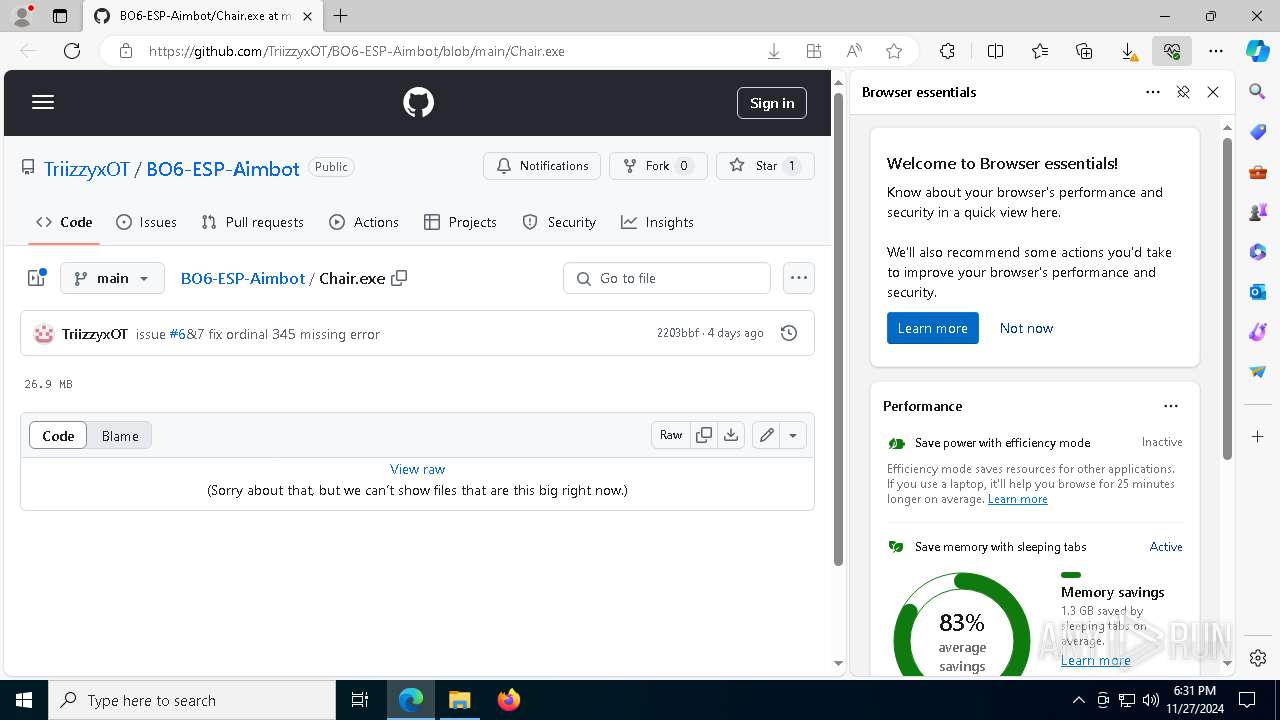Focus the Go to file search field
The width and height of the screenshot is (1280, 720).
[667, 278]
